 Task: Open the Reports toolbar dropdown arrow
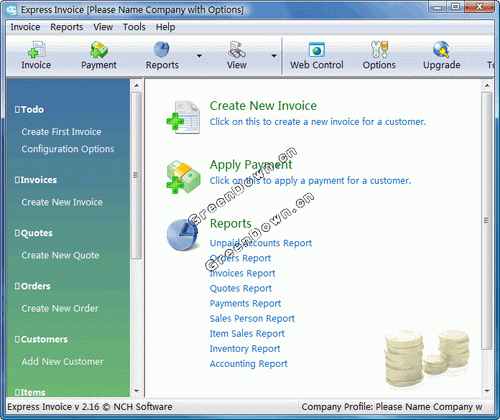point(199,56)
